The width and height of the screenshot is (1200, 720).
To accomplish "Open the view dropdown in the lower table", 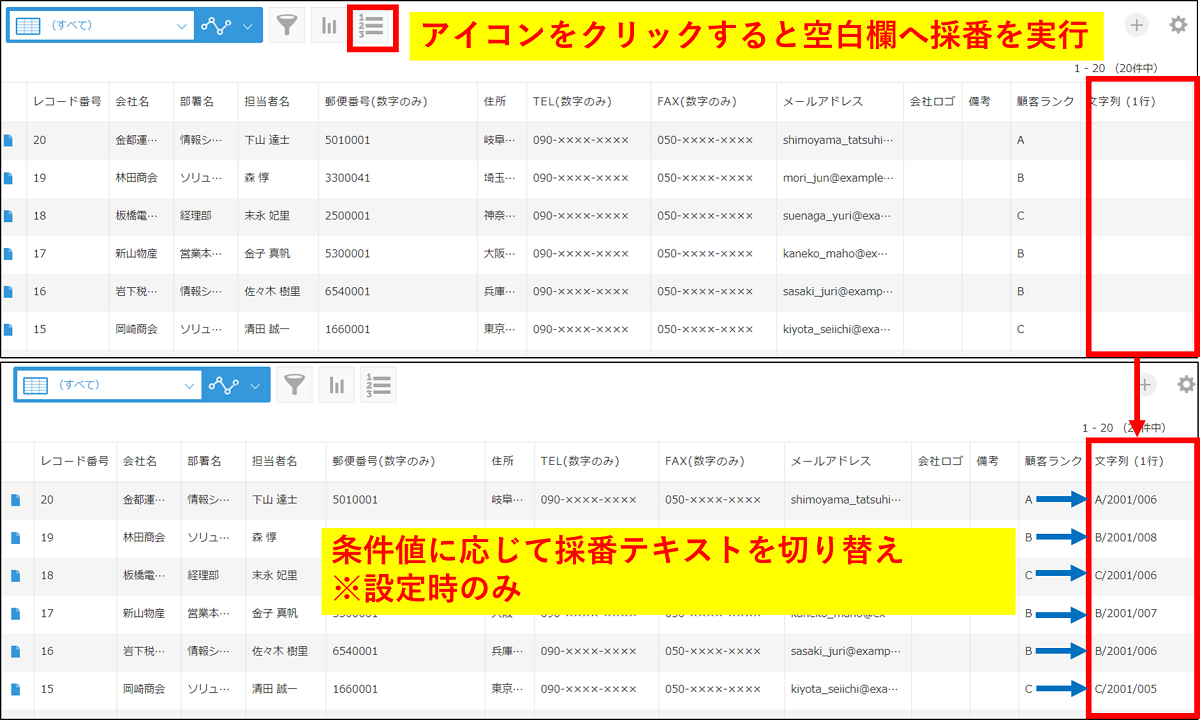I will (110, 383).
